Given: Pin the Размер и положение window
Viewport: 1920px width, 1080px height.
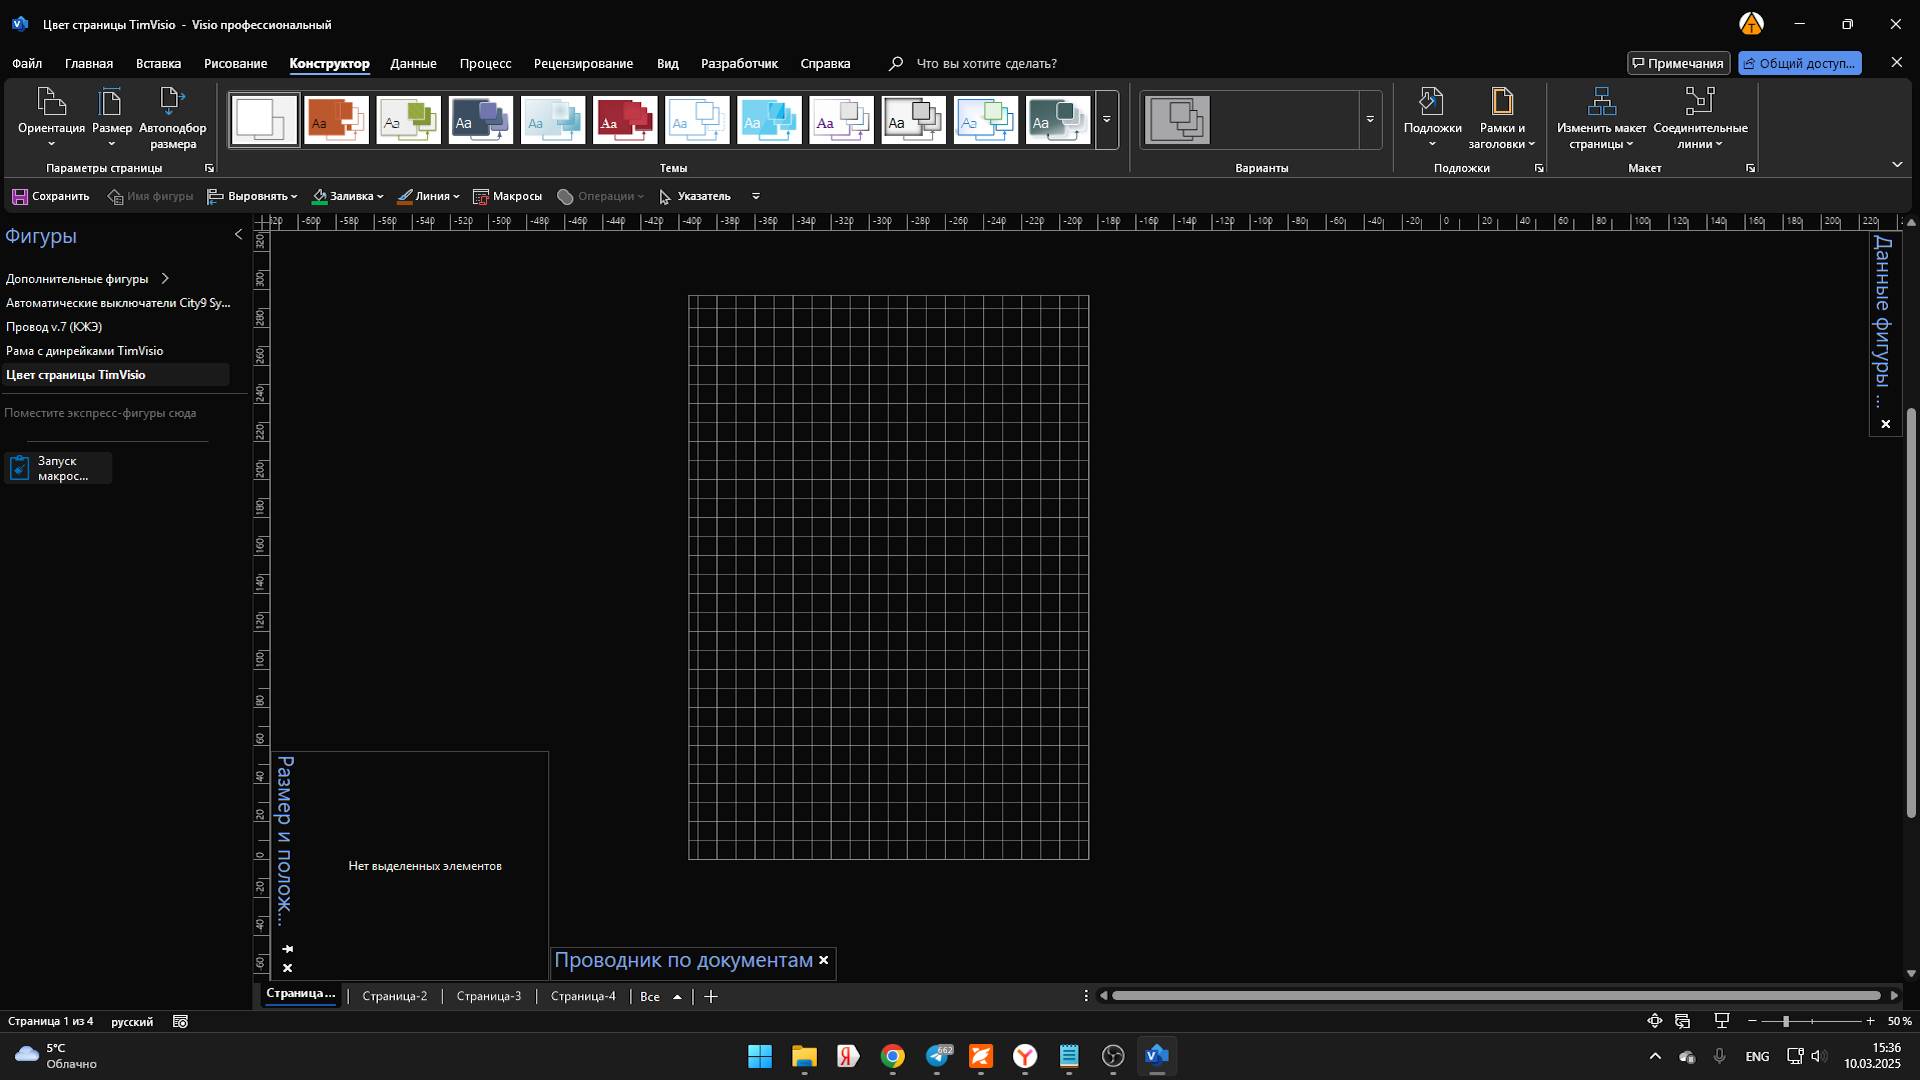Looking at the screenshot, I should pos(288,949).
